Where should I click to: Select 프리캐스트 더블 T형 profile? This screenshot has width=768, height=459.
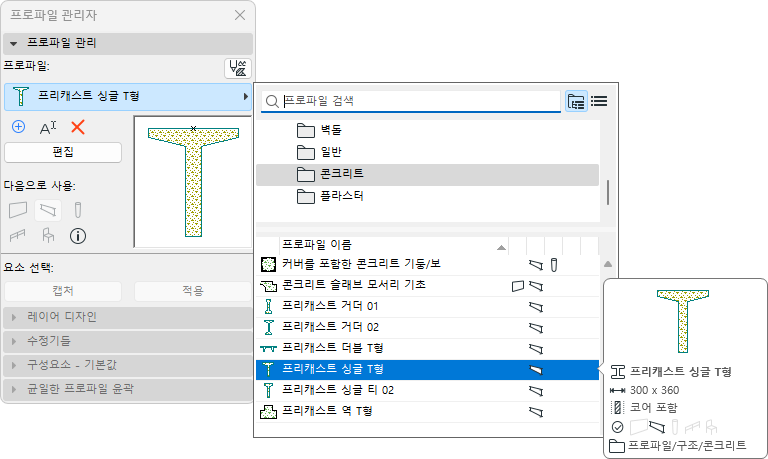428,349
